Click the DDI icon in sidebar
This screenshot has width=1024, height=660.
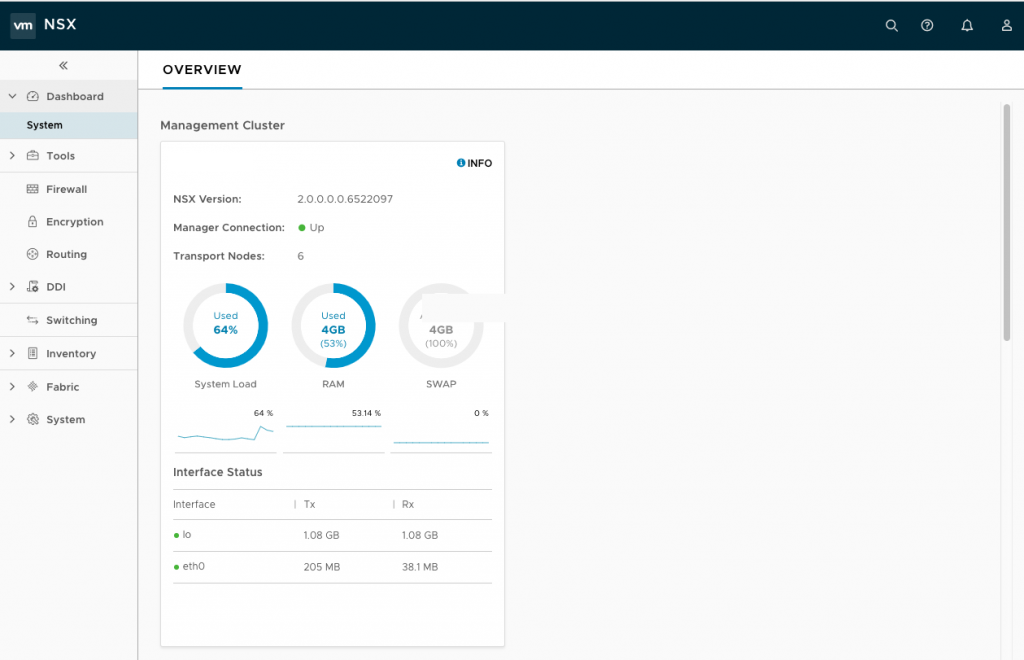[33, 287]
